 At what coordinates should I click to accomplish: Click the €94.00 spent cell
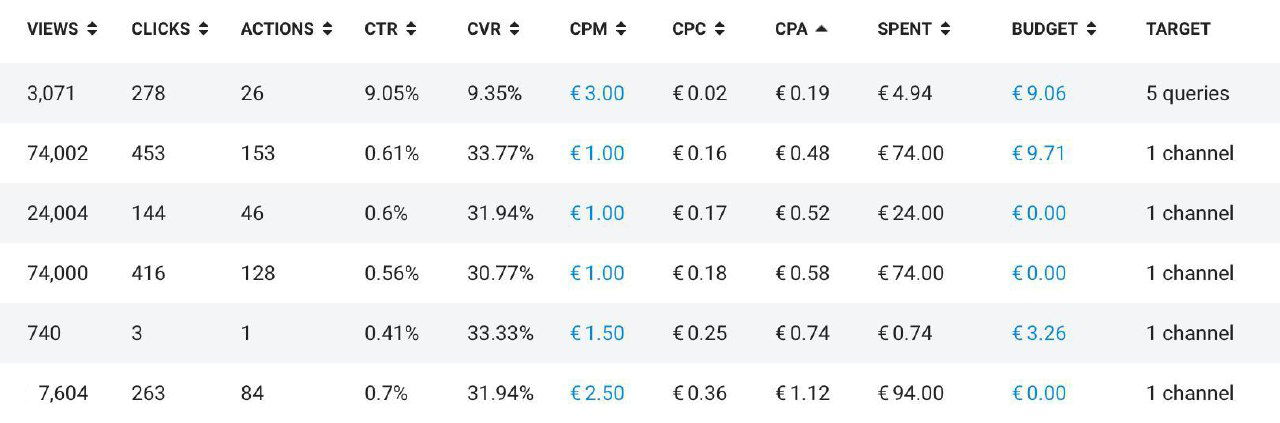click(x=910, y=393)
